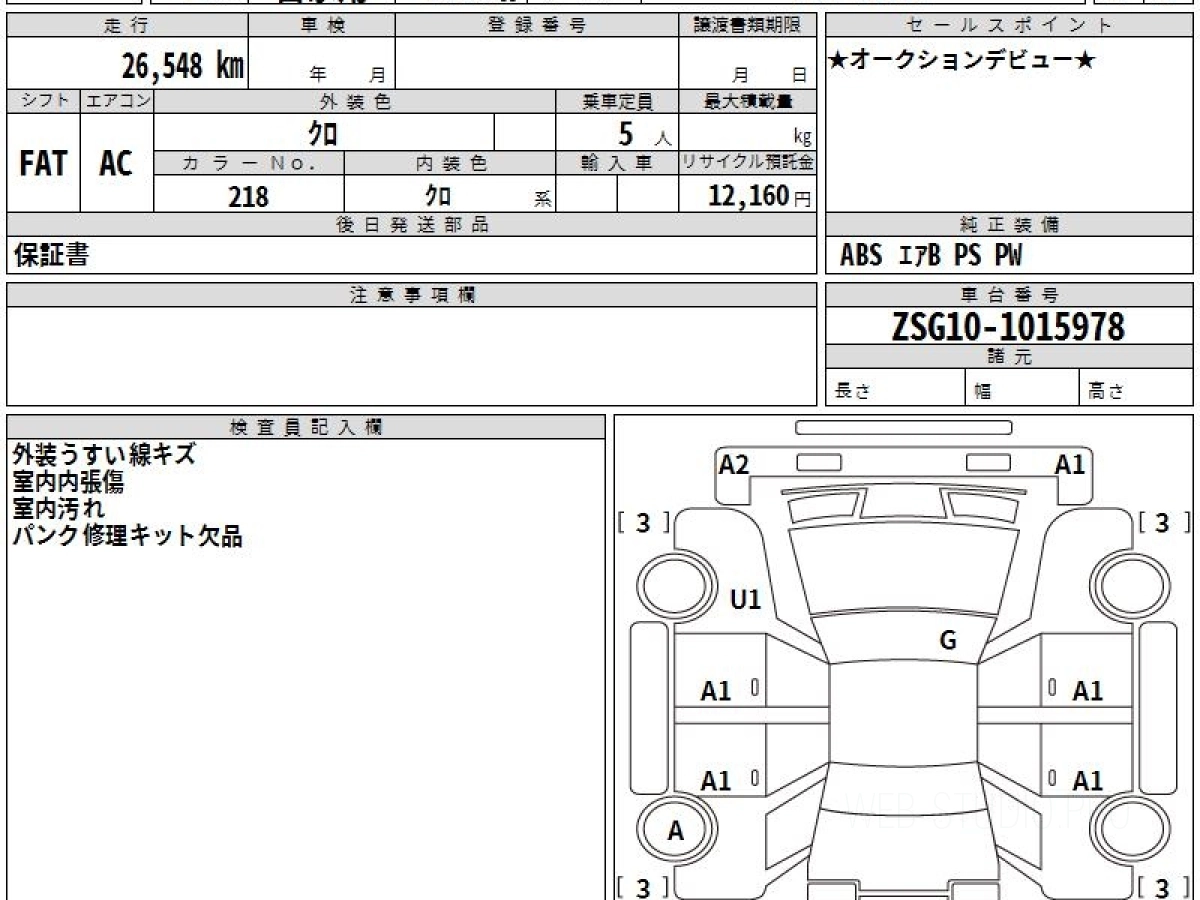Select the パンク修理キット欠品 inspector note
1200x900 pixels.
127,536
